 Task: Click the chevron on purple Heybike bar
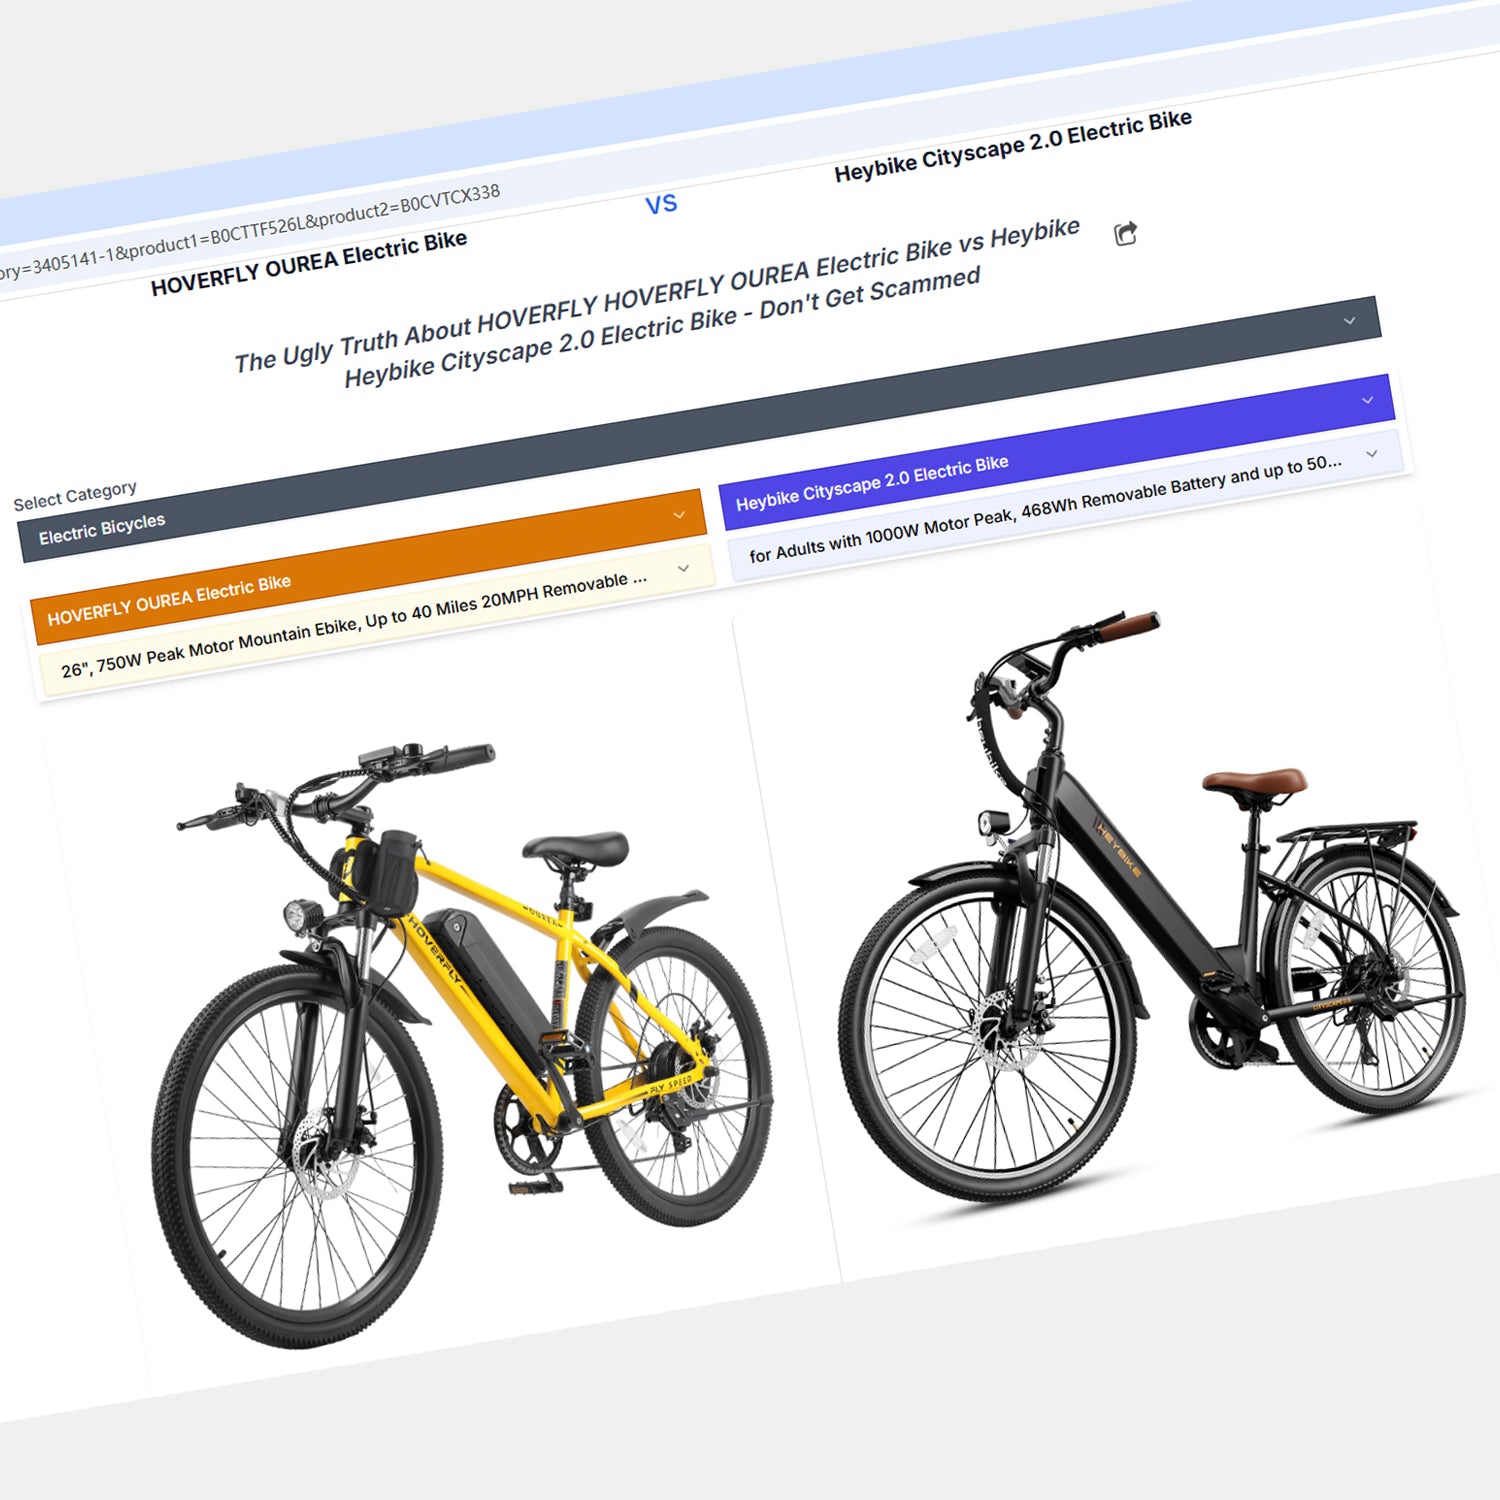click(1368, 400)
